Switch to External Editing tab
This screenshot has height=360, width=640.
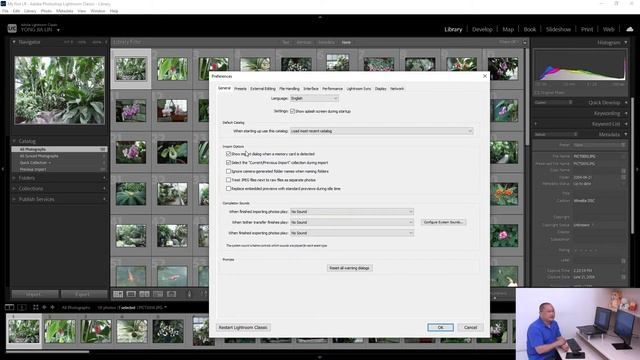point(263,89)
